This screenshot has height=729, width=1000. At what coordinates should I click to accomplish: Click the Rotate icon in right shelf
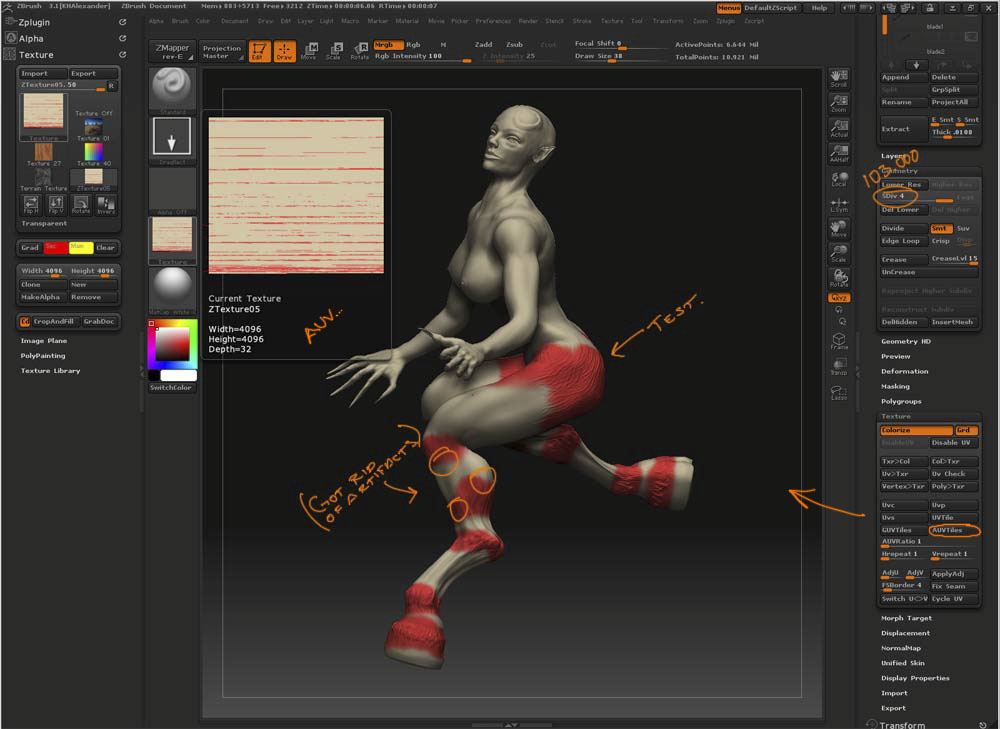tap(839, 279)
